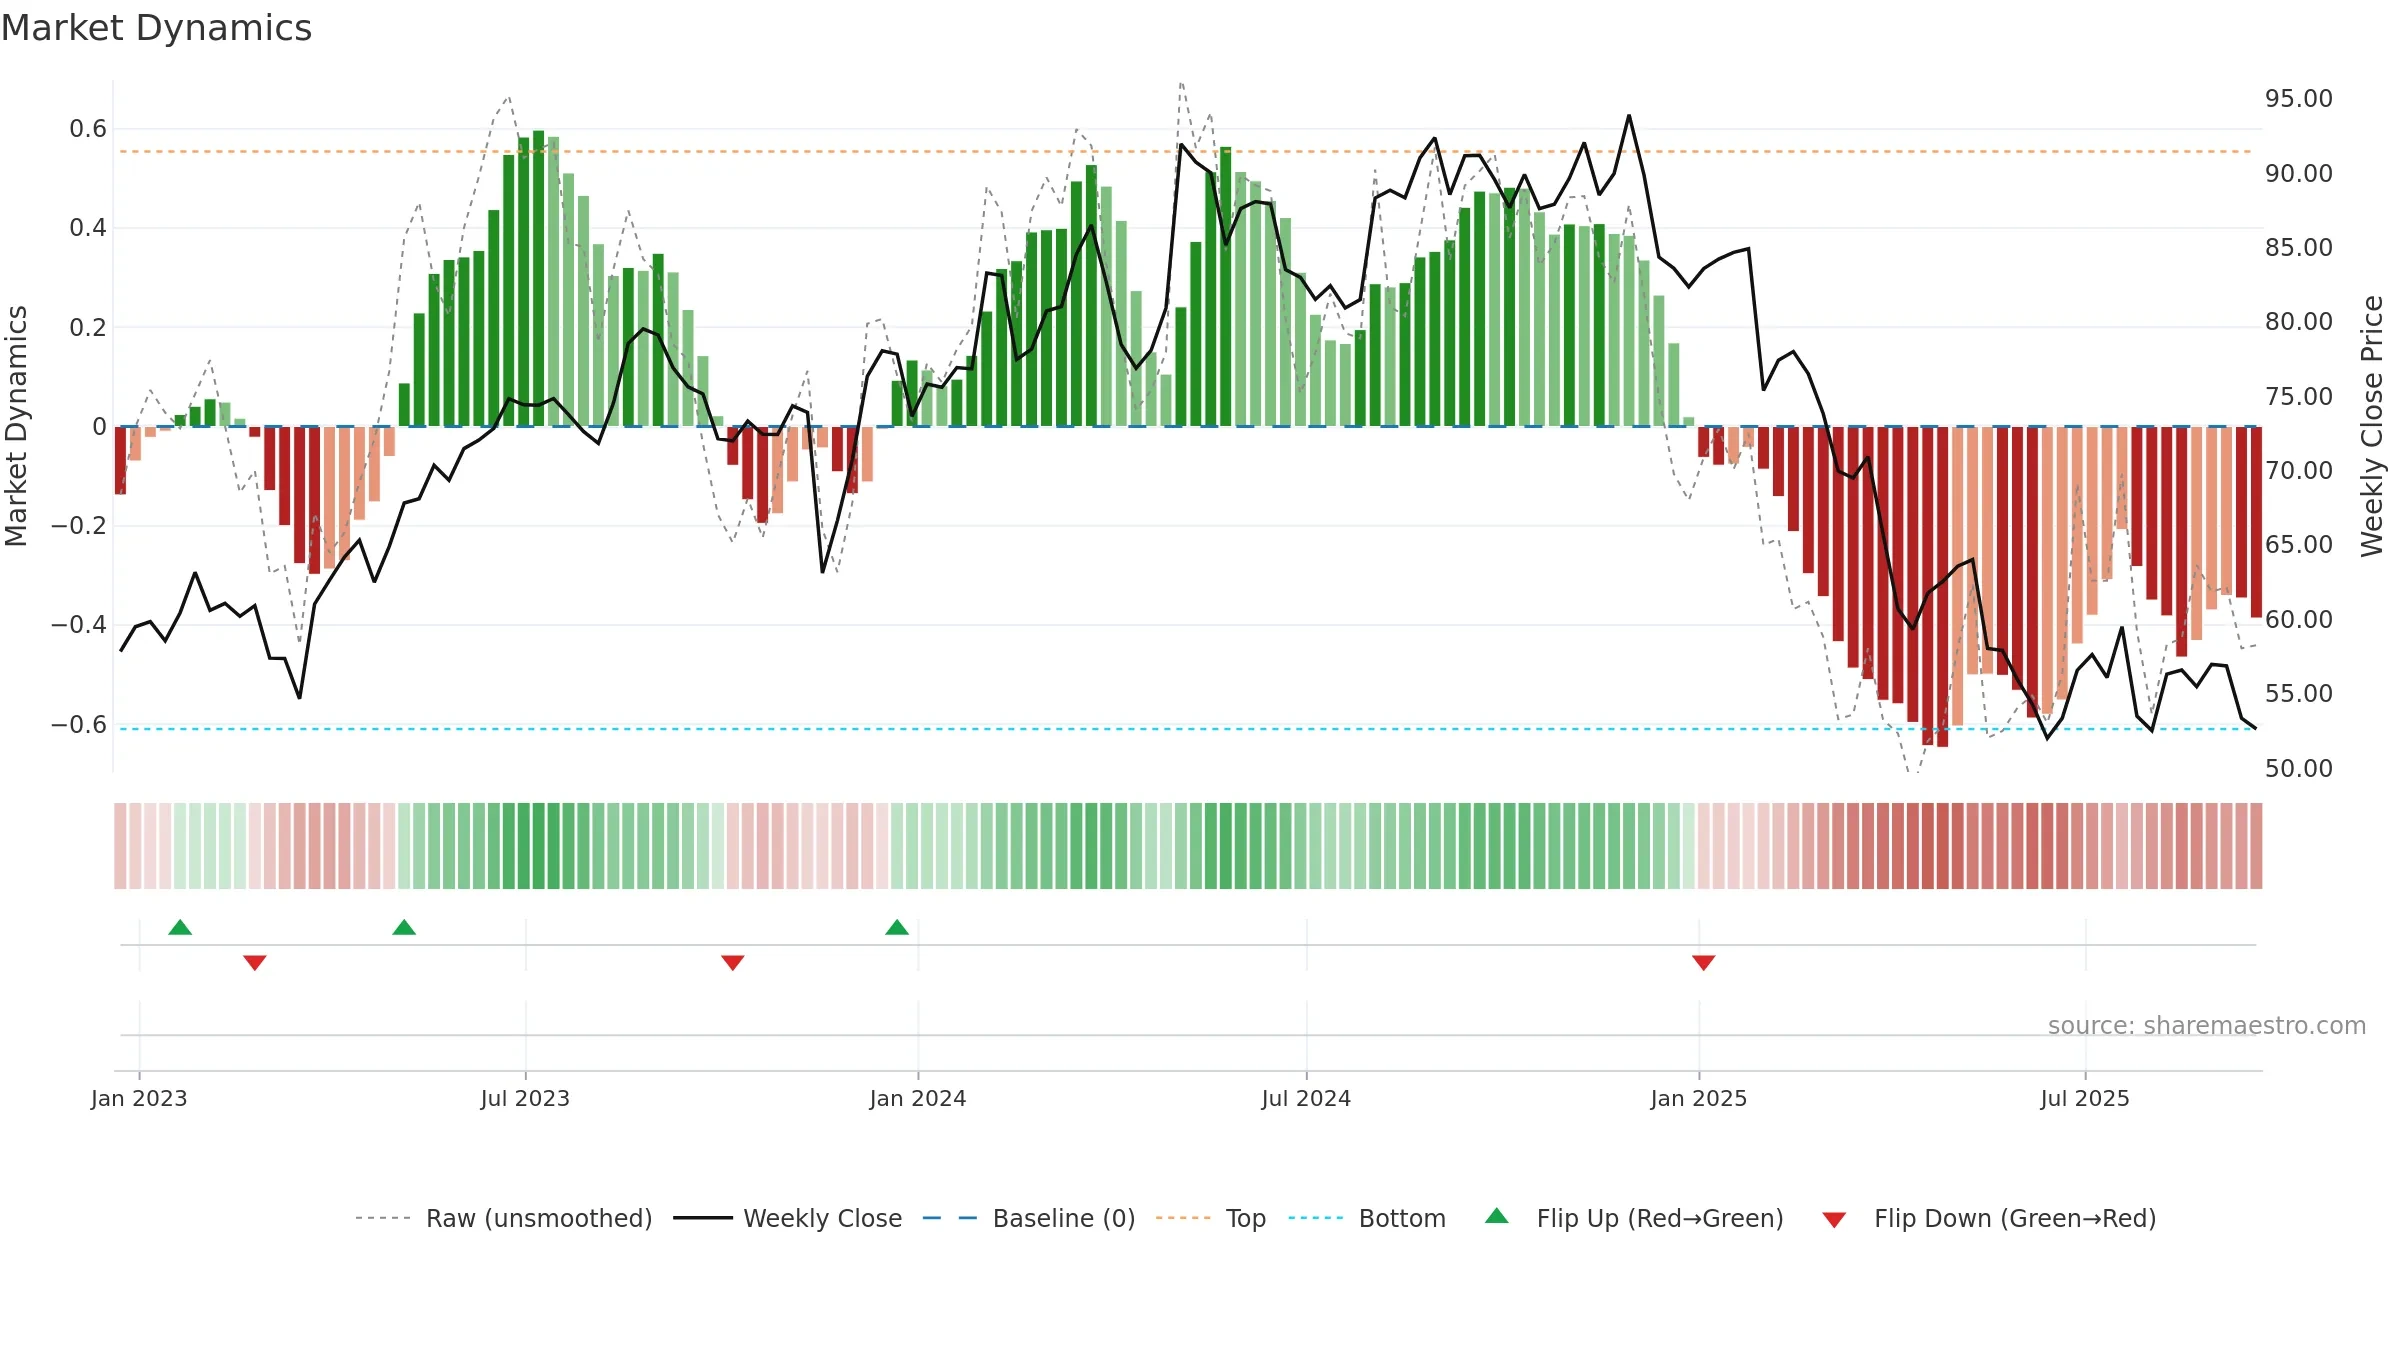Click the 85.00 price axis label
Screen dimensions: 2400x1350
click(x=2299, y=247)
